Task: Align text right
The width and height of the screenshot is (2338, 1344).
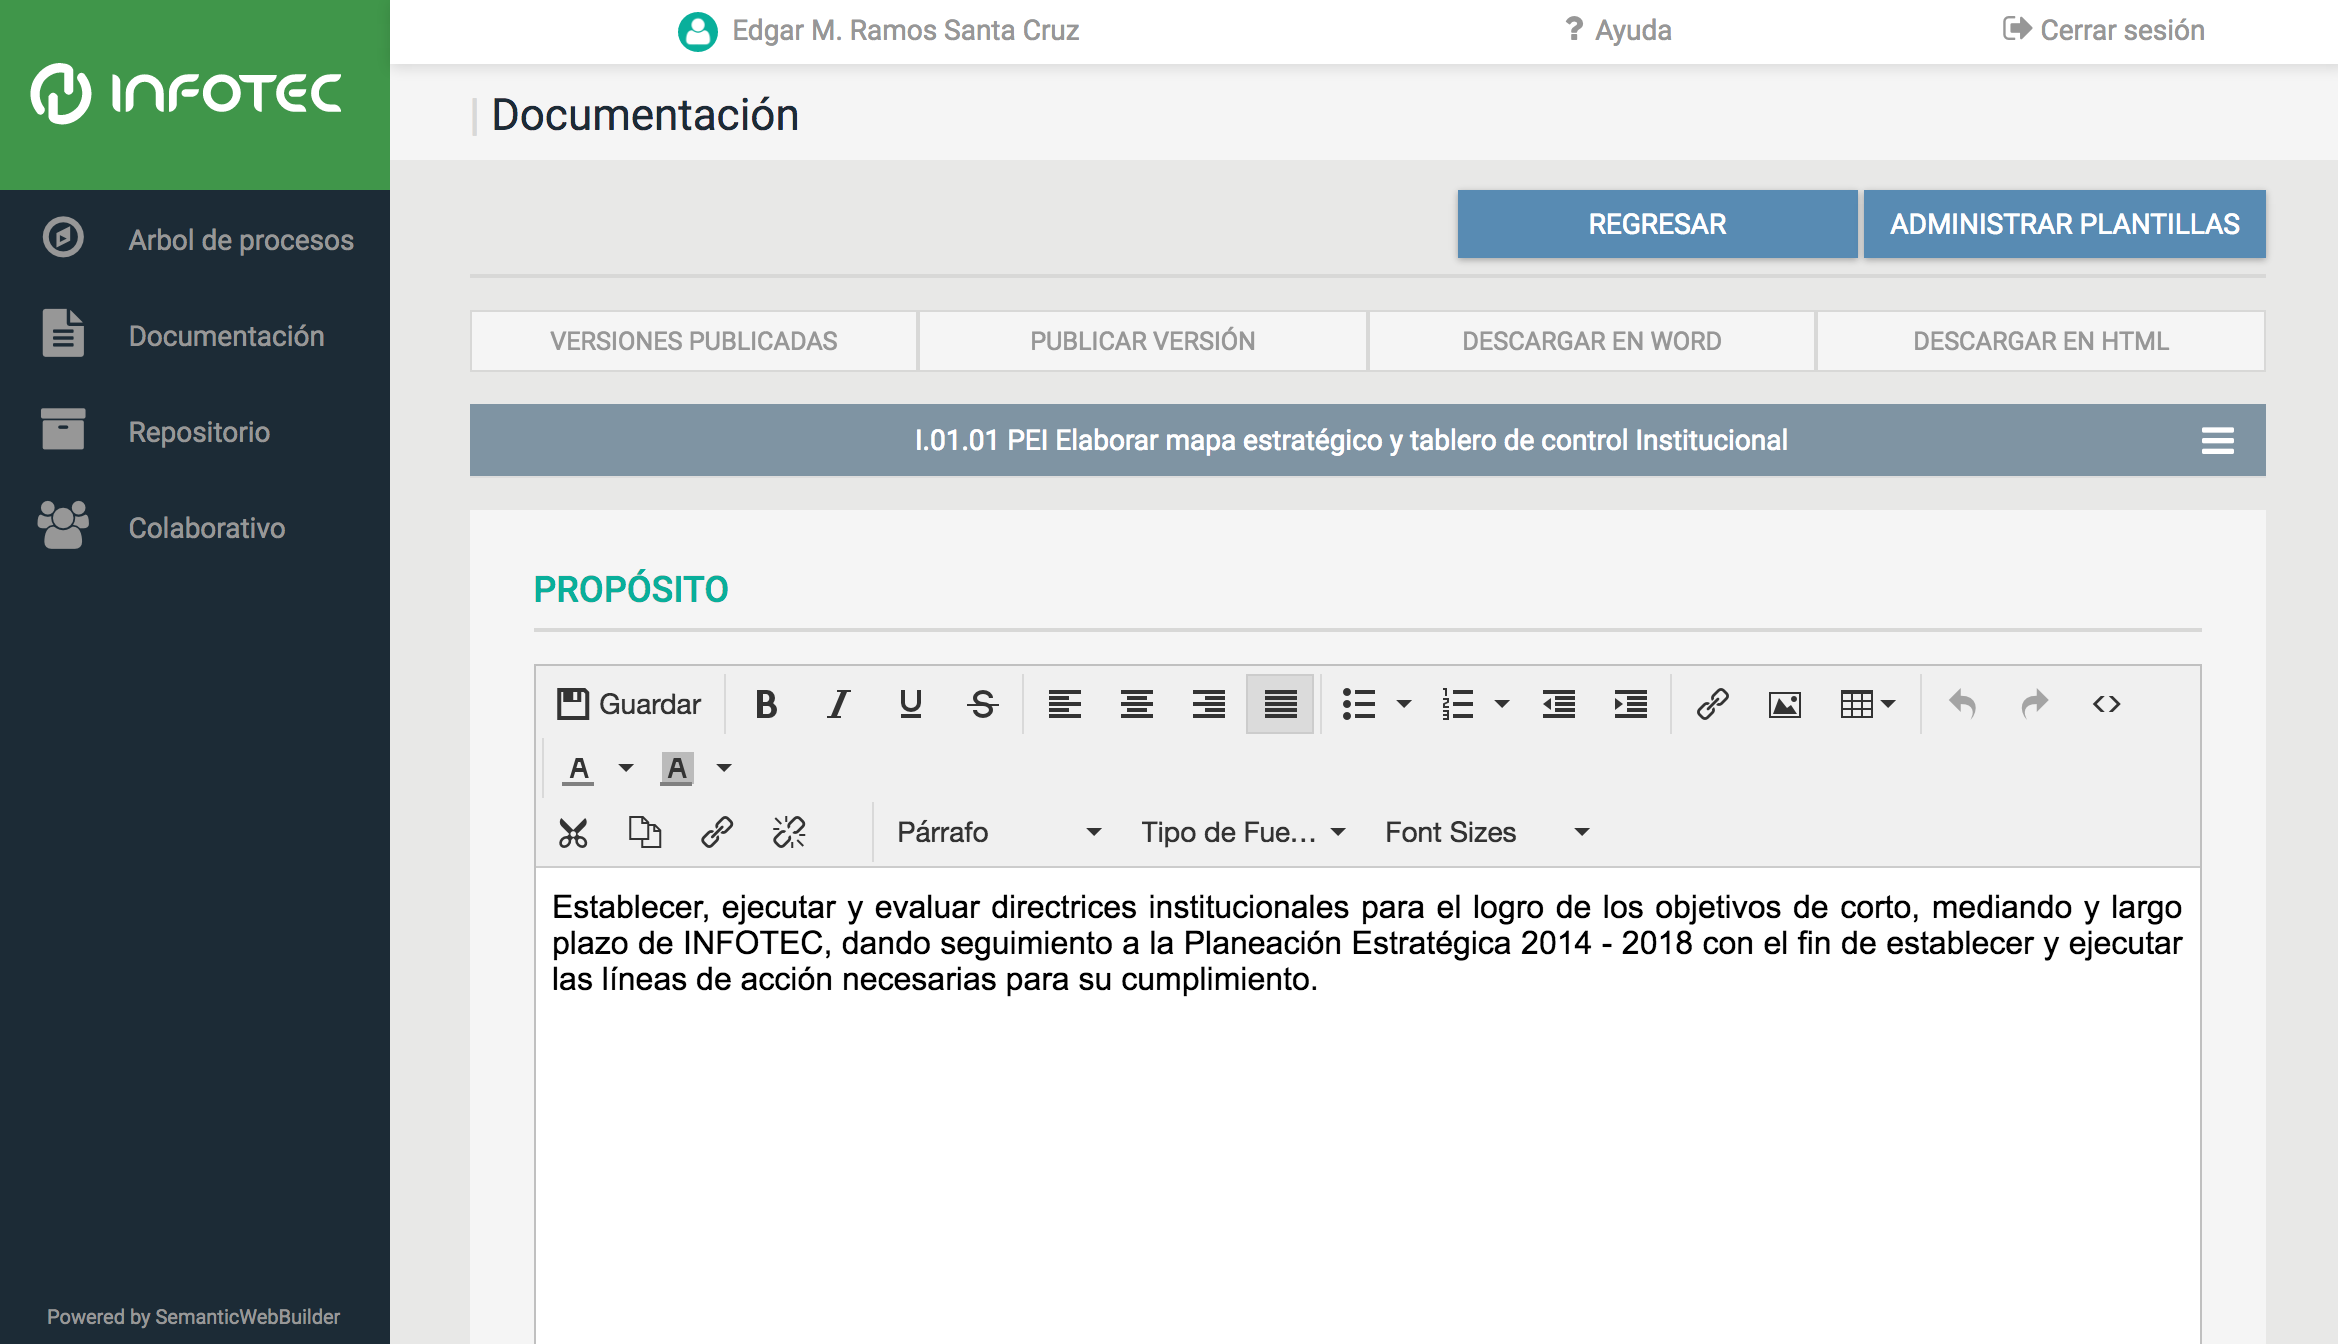Action: [1208, 704]
